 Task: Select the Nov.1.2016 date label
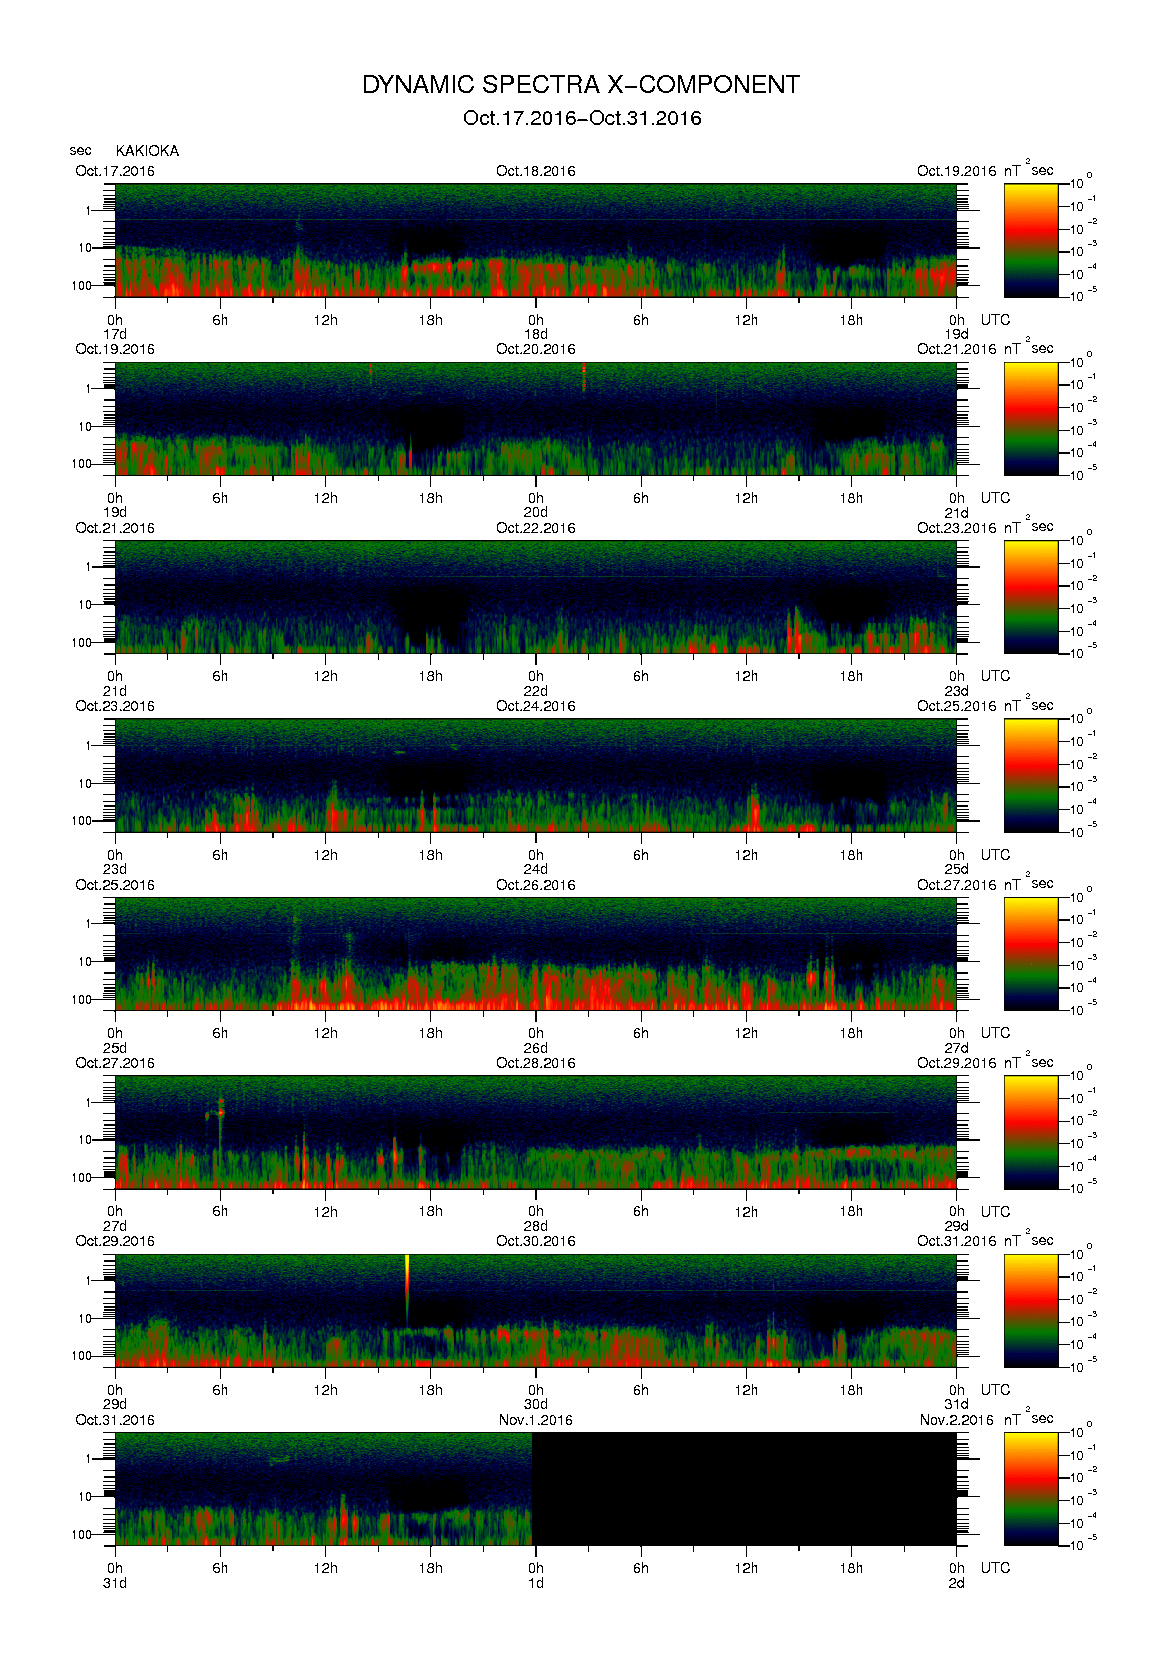(x=536, y=1420)
